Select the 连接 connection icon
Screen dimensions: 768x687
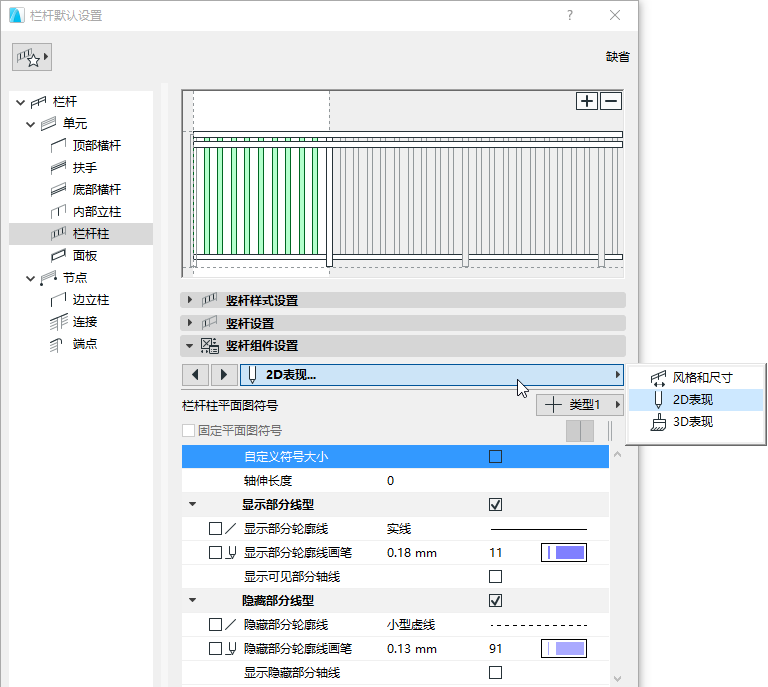(x=58, y=322)
